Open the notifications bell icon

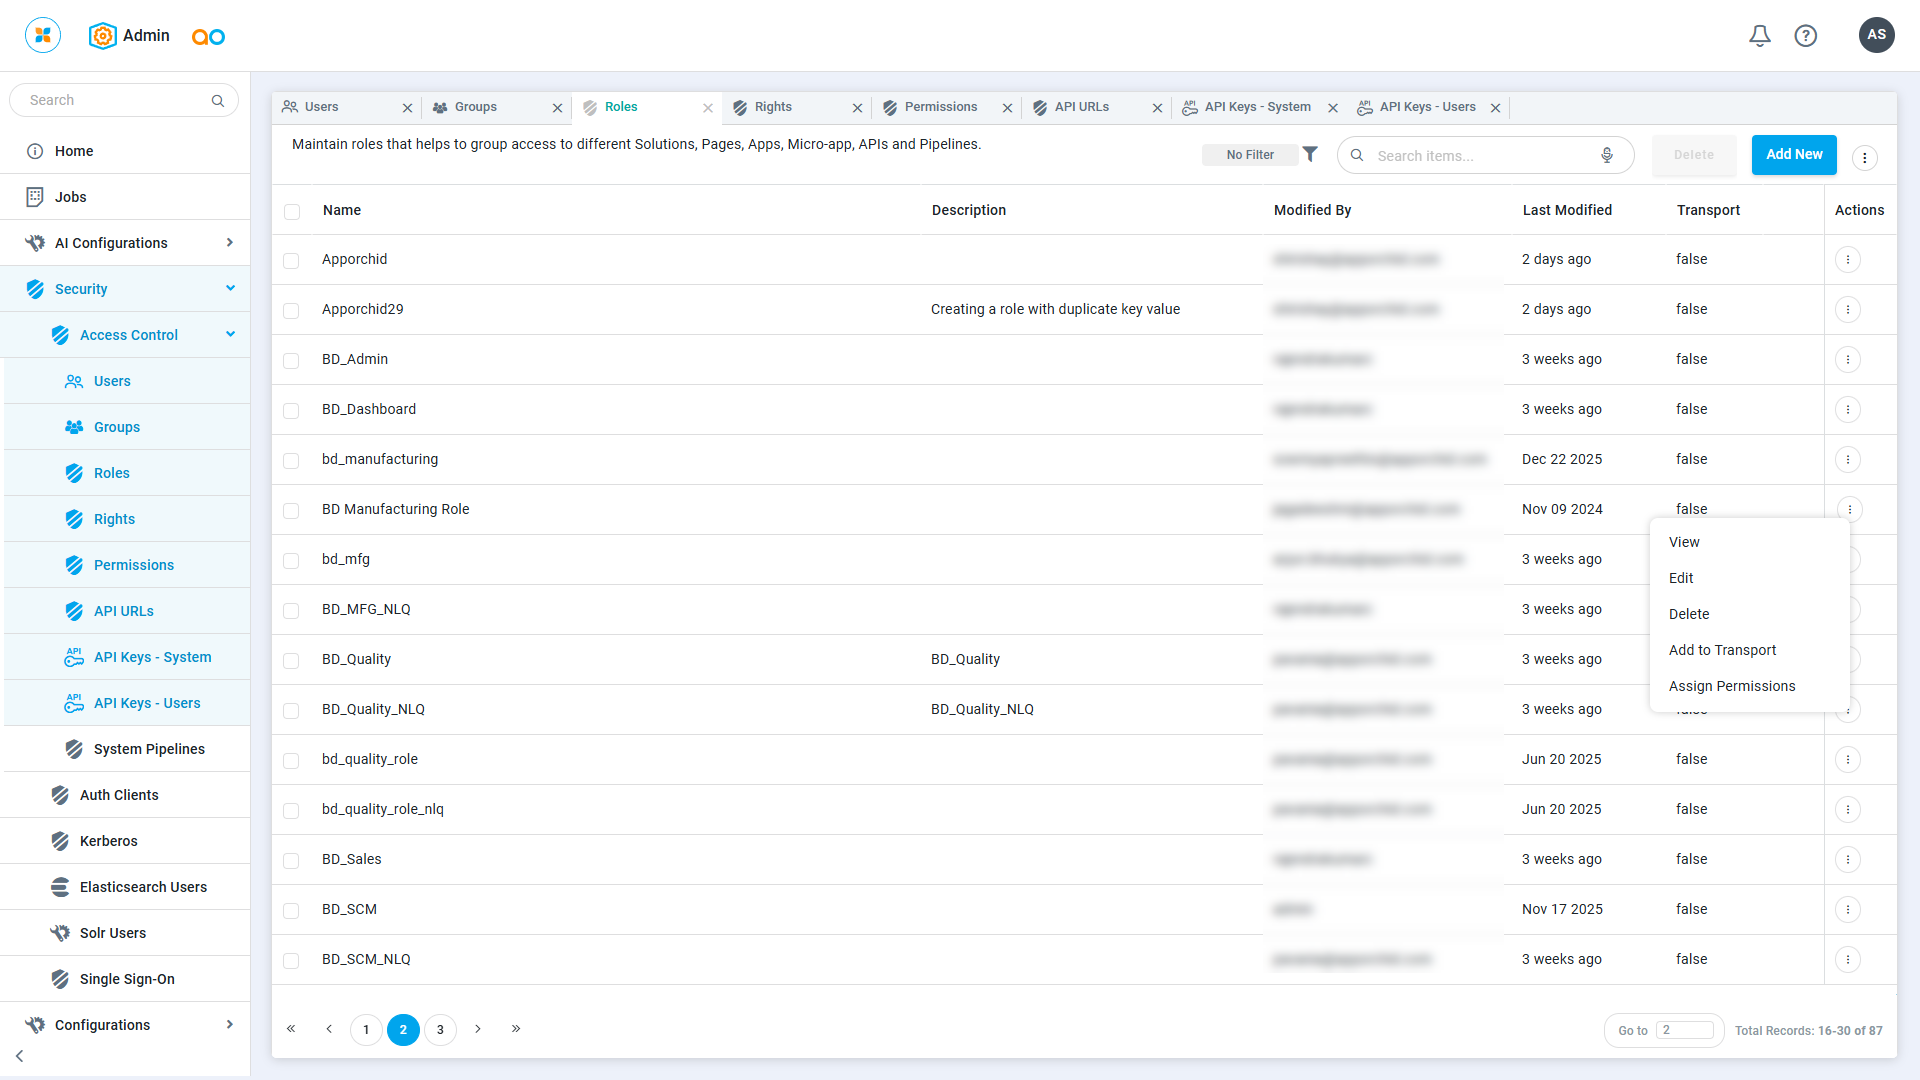[x=1759, y=36]
